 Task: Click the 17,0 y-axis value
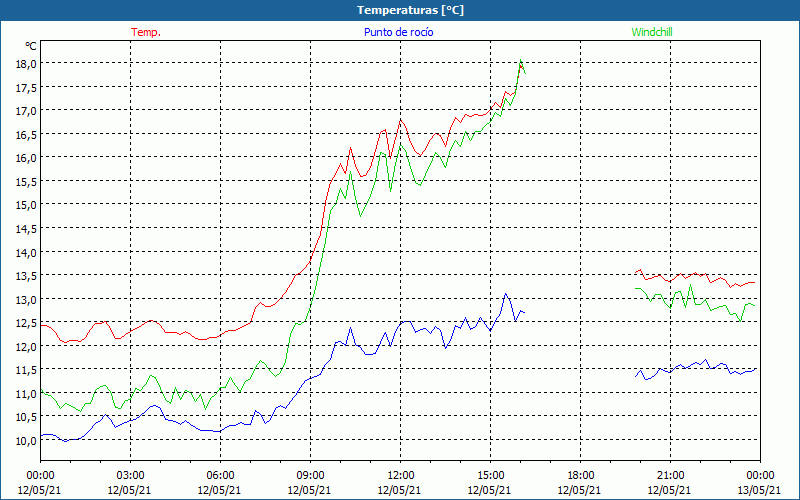(26, 111)
